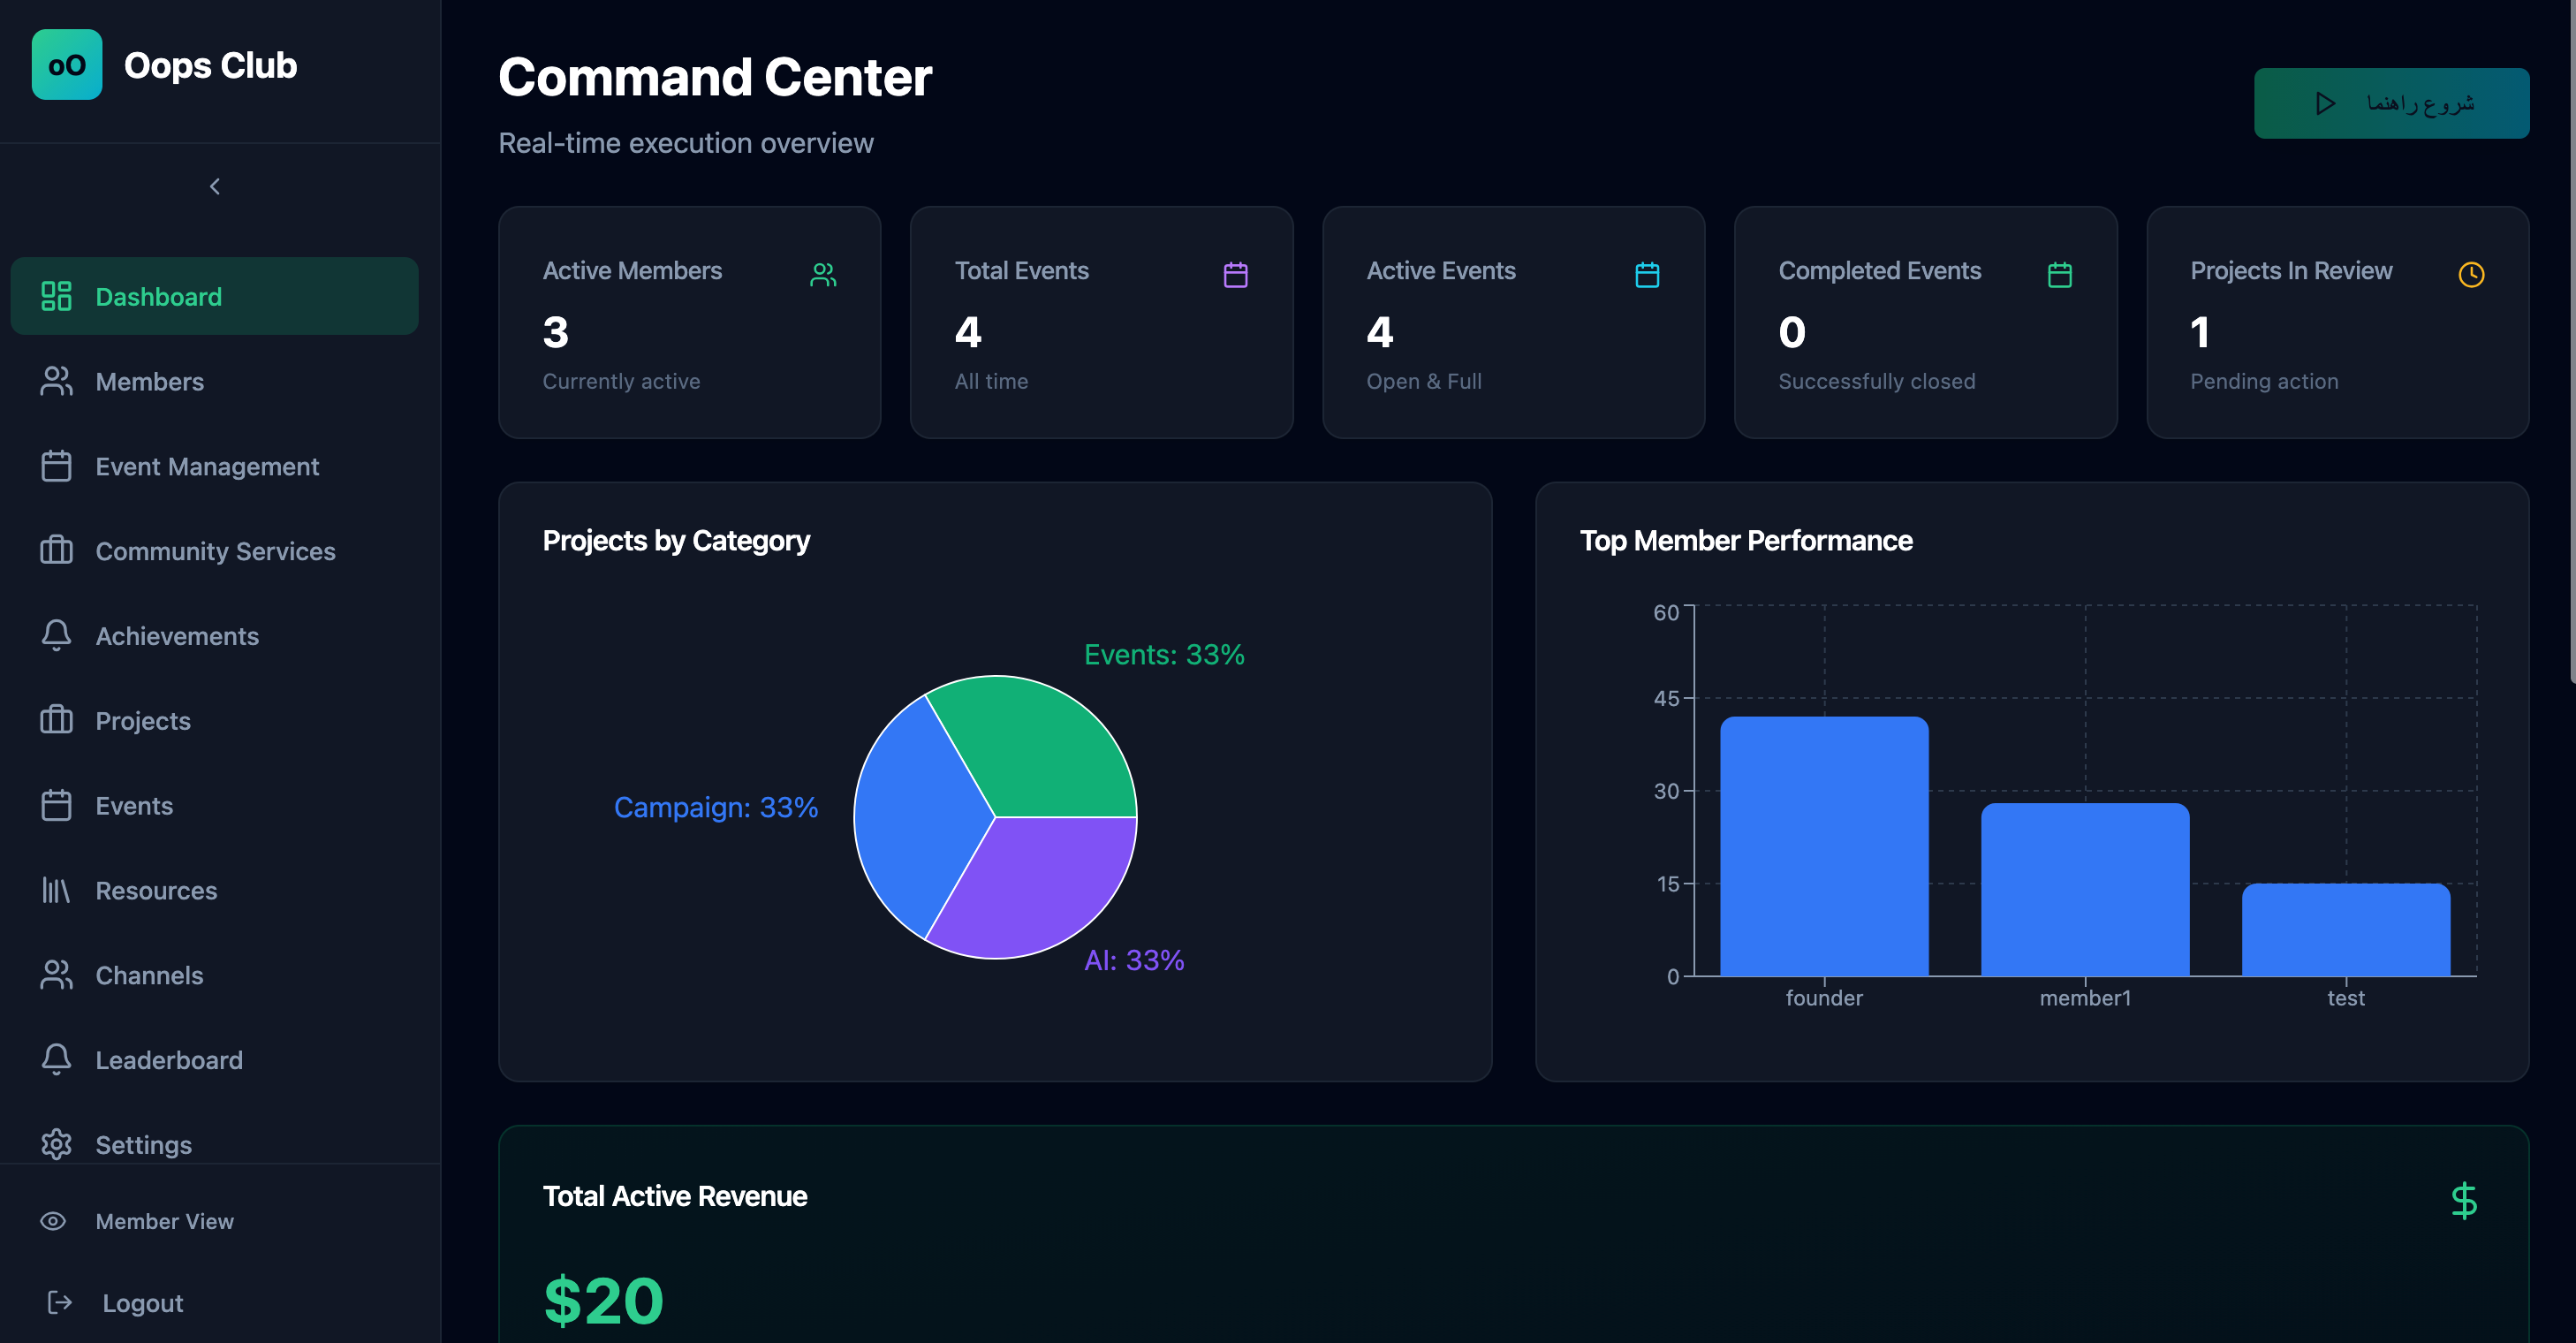Navigate to Community Services
The image size is (2576, 1343).
(x=214, y=551)
